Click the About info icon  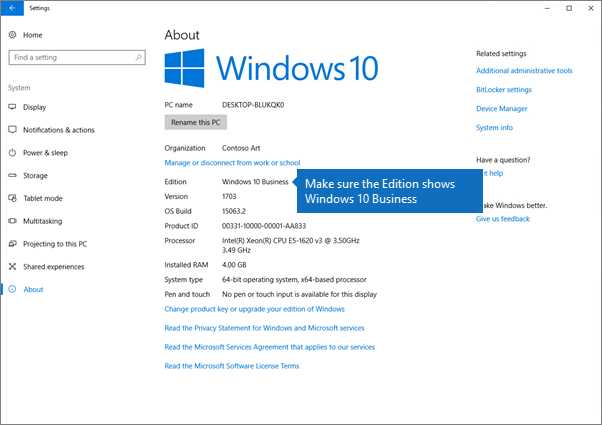[x=12, y=289]
